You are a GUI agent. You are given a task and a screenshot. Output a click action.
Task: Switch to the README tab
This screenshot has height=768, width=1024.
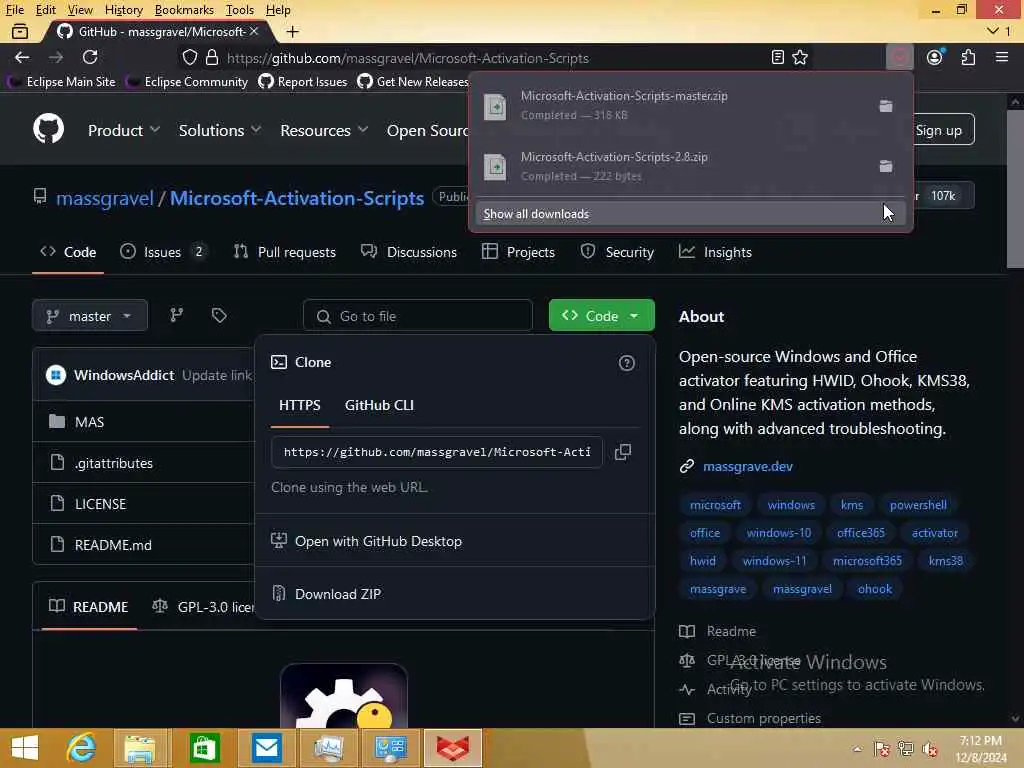coord(89,607)
